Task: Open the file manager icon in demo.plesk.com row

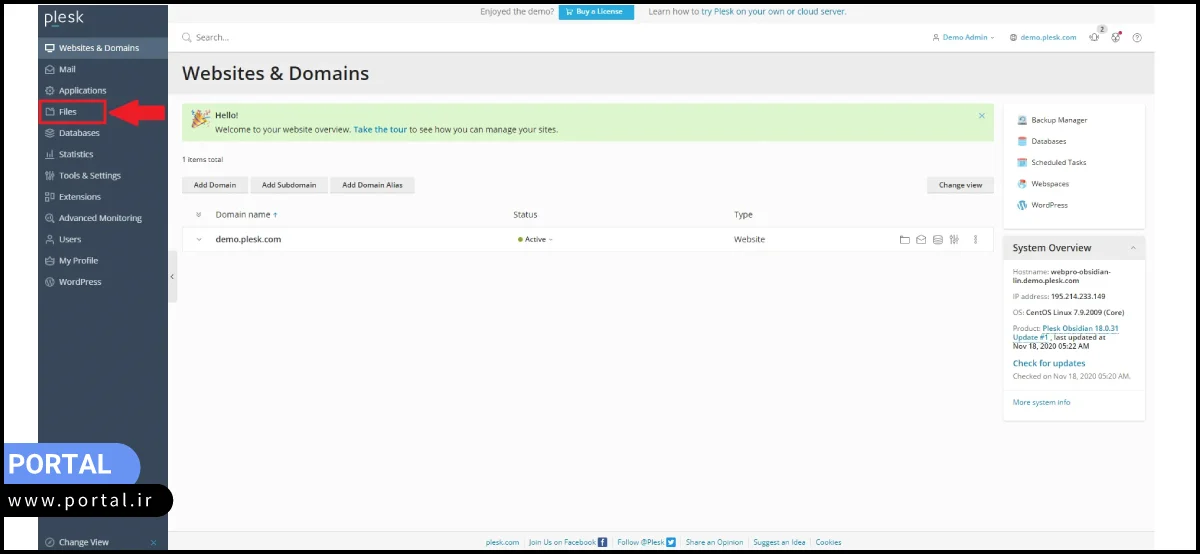Action: coord(904,240)
